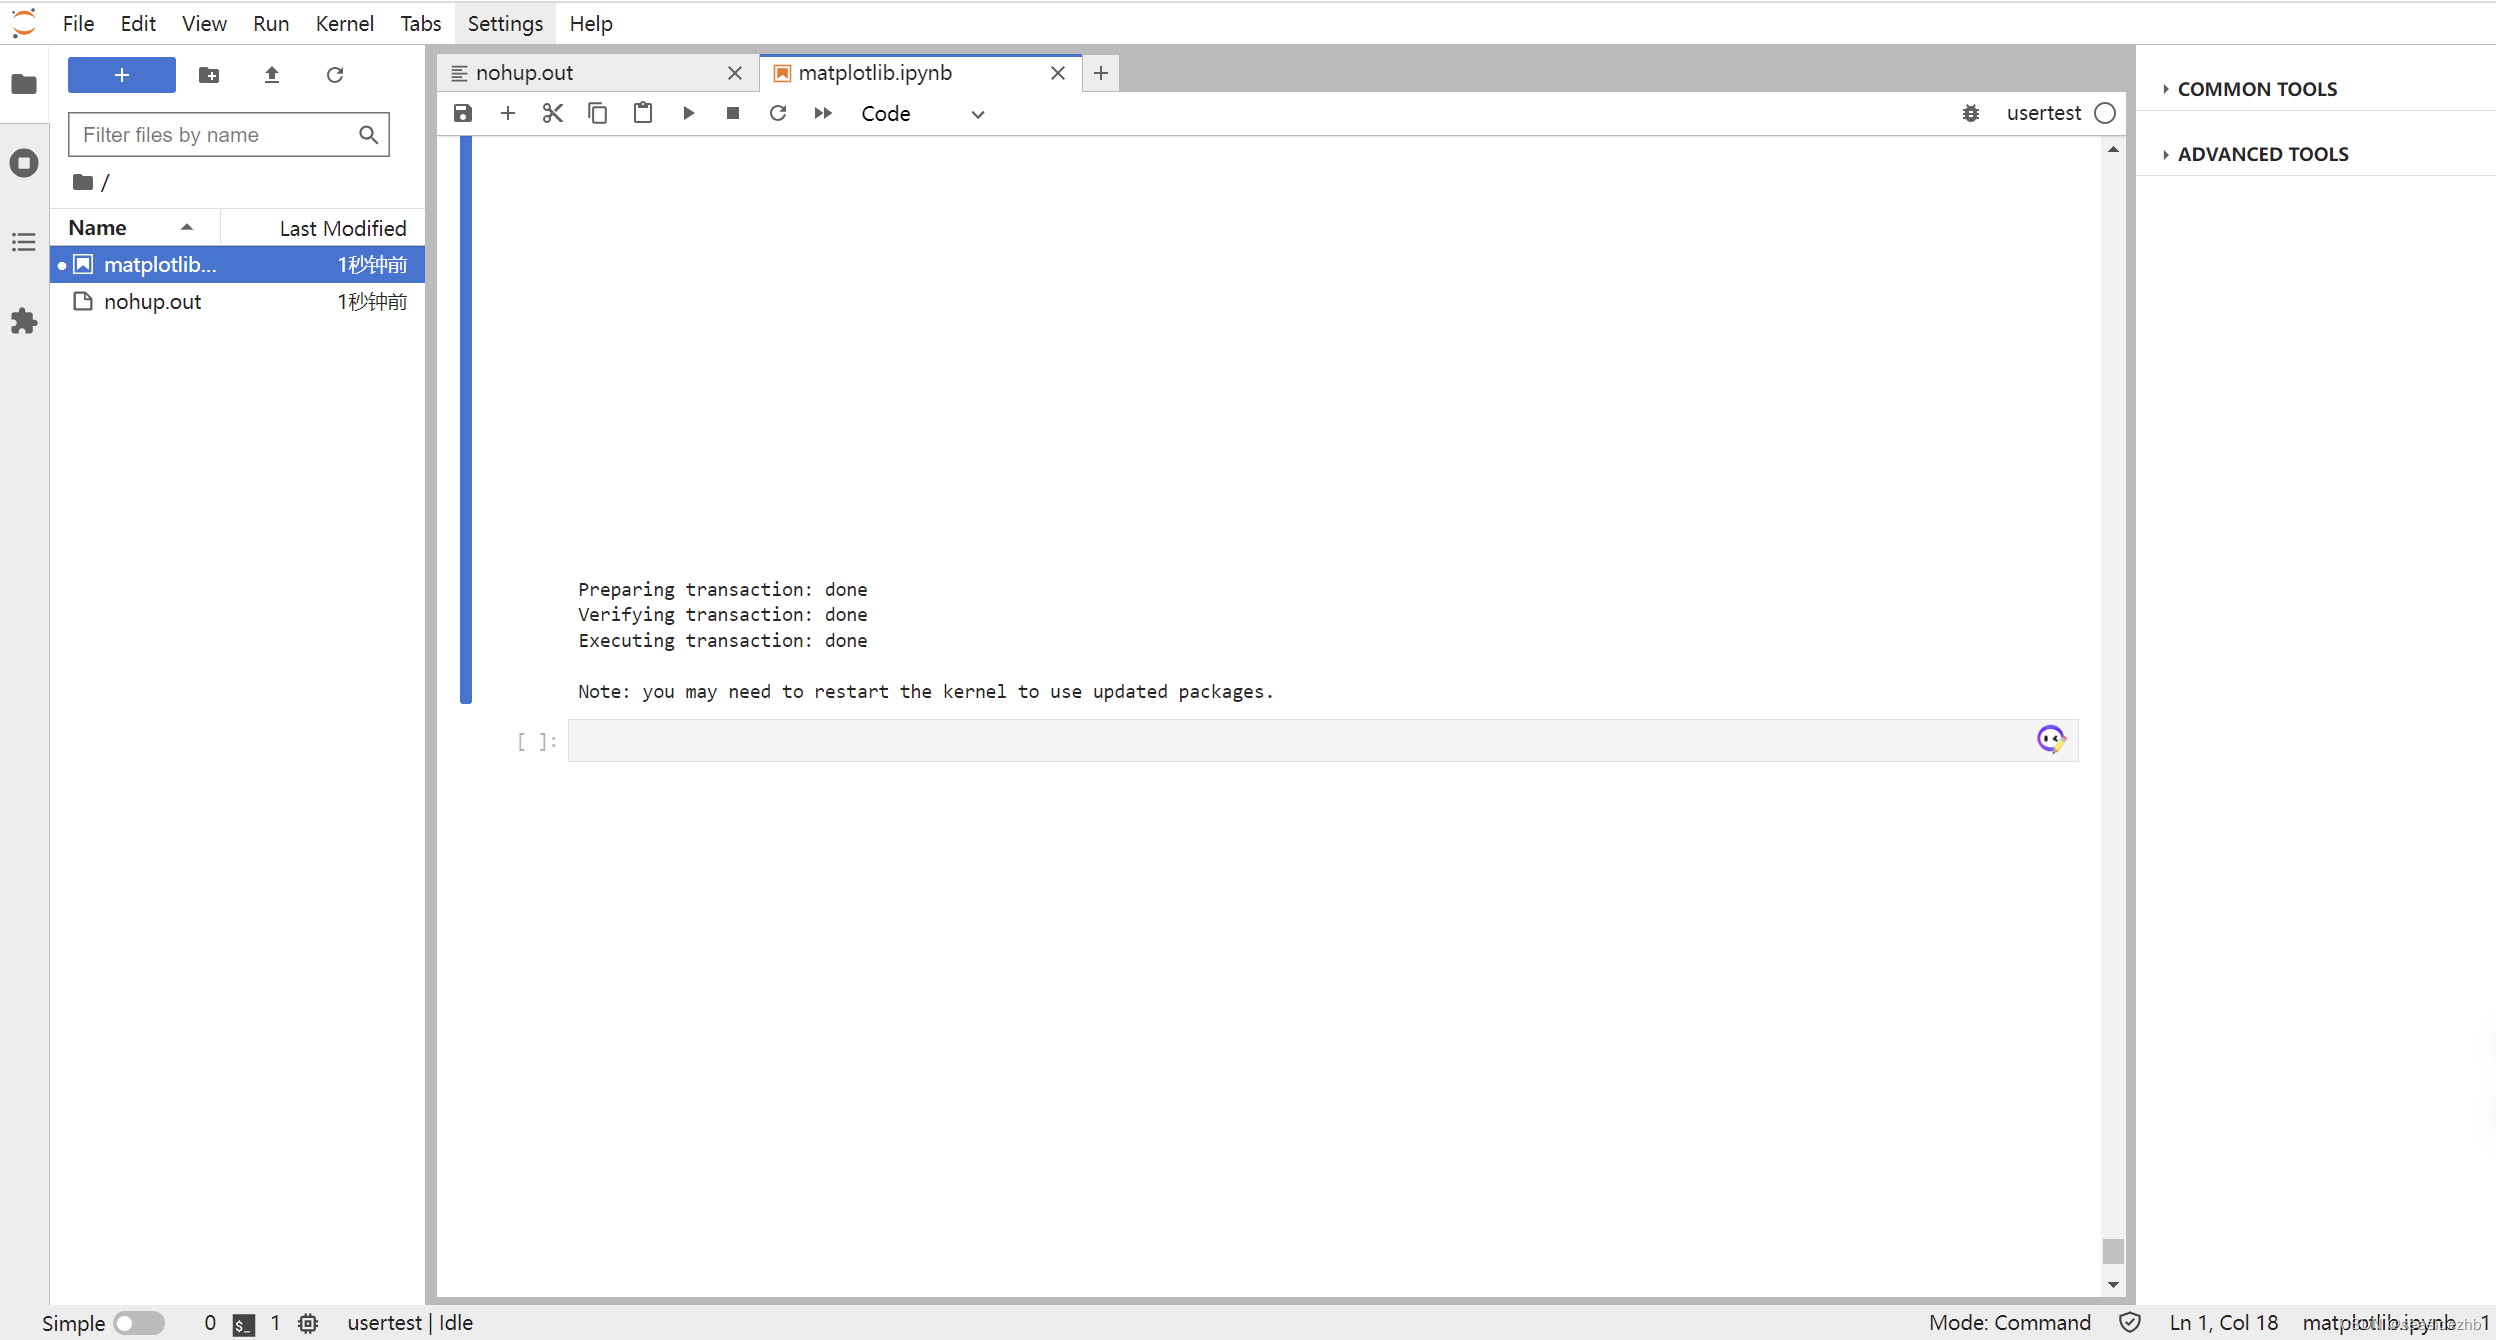Click the Run selected cell icon
This screenshot has height=1340, width=2496.
(x=688, y=112)
